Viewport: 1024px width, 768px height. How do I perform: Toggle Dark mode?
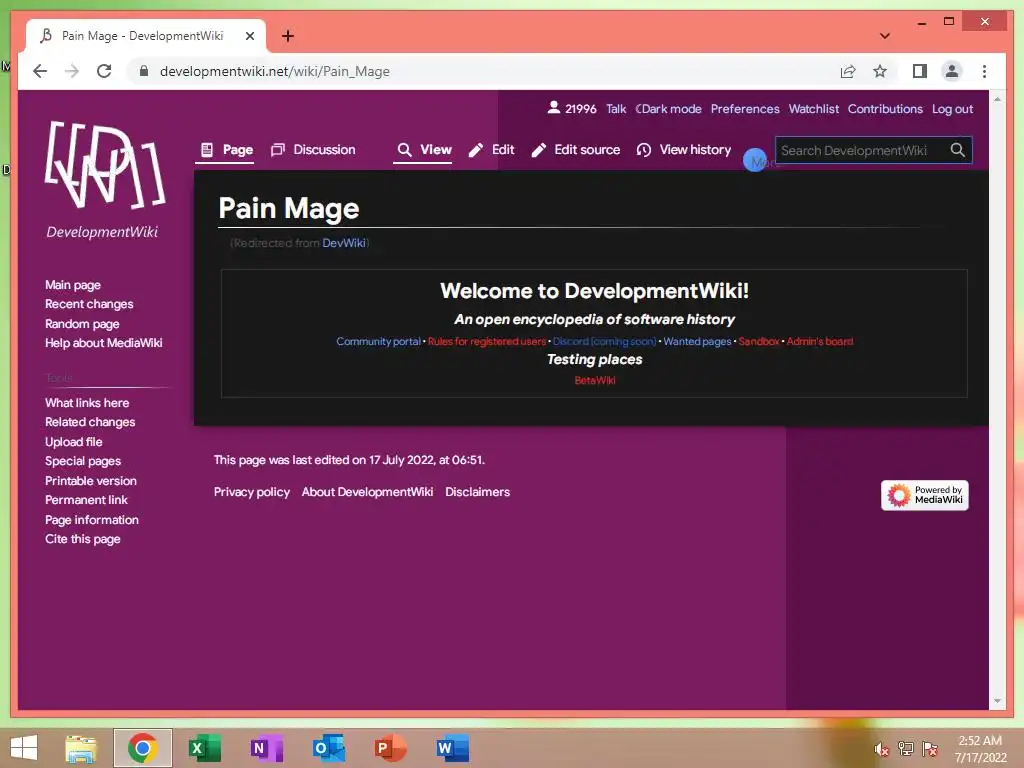point(668,108)
